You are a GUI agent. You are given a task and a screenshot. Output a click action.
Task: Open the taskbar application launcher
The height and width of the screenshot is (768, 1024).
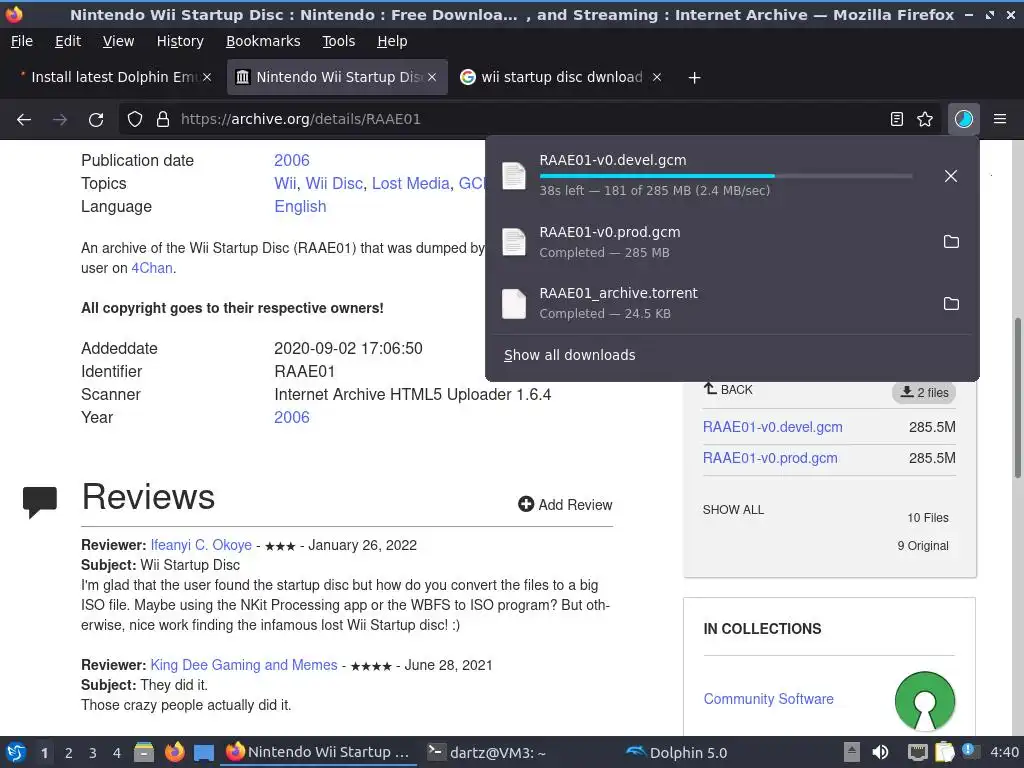tap(16, 752)
